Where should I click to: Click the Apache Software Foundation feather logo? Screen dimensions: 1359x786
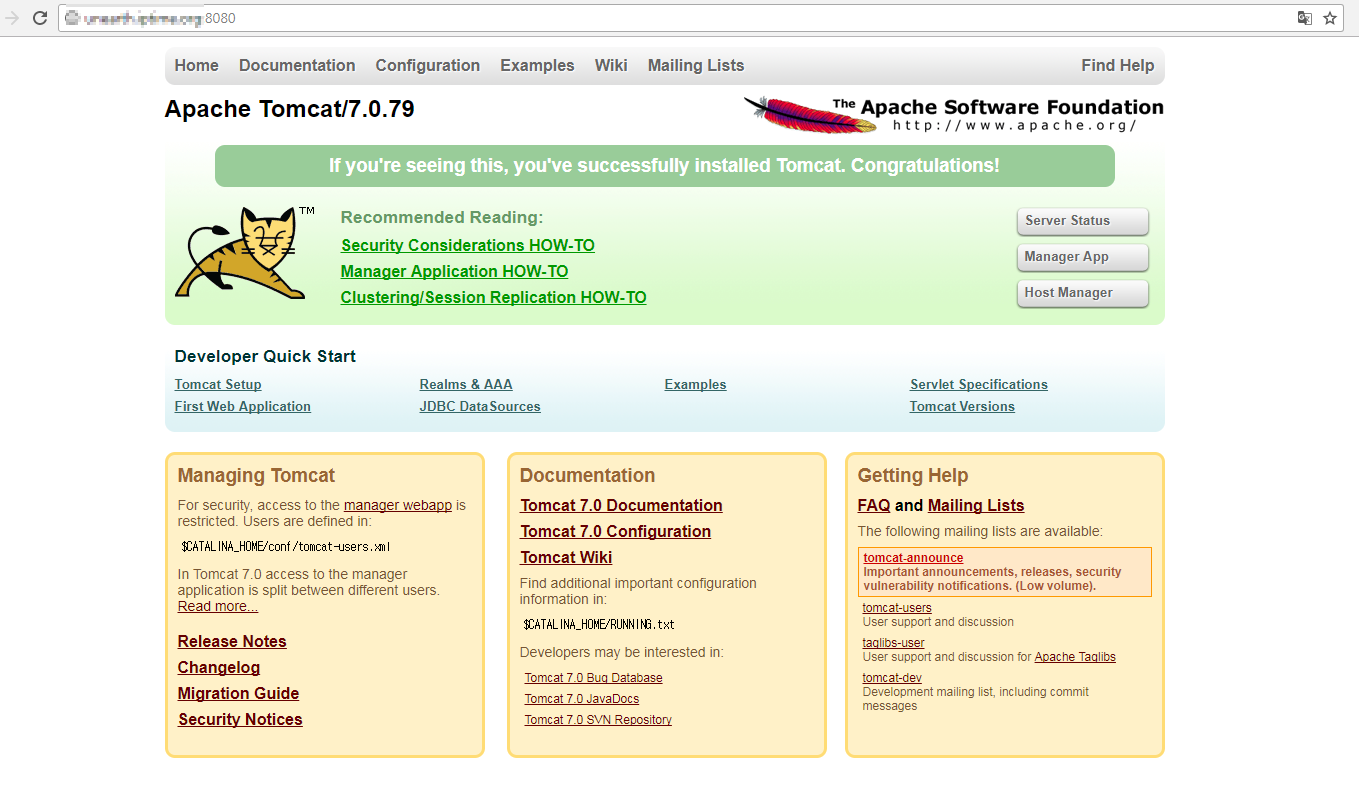953,114
